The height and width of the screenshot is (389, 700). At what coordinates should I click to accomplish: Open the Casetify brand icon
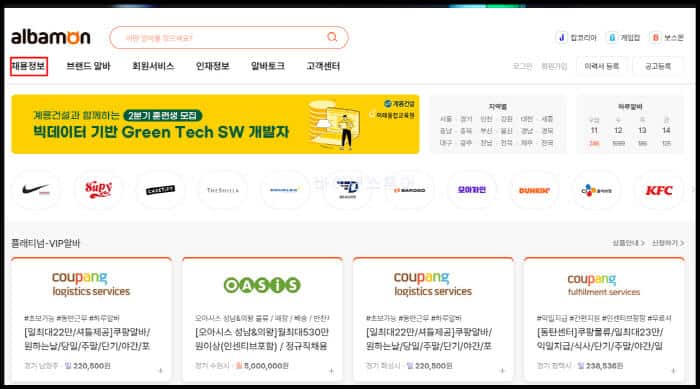[x=161, y=190]
